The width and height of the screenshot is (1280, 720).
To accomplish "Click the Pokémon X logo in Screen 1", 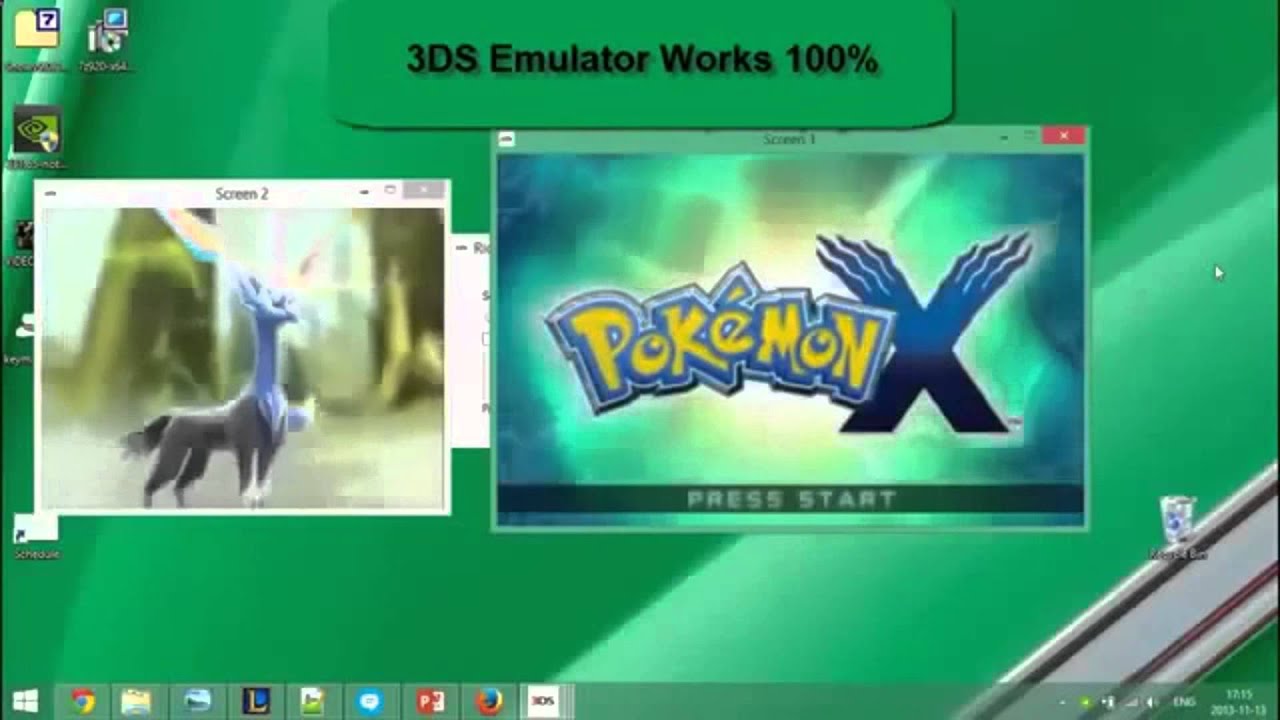I will 790,335.
